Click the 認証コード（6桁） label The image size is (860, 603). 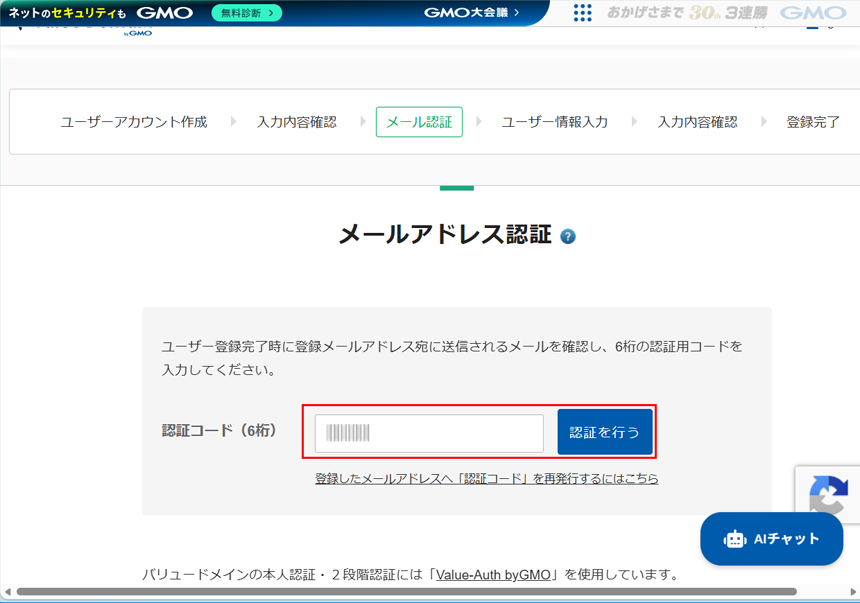(219, 430)
